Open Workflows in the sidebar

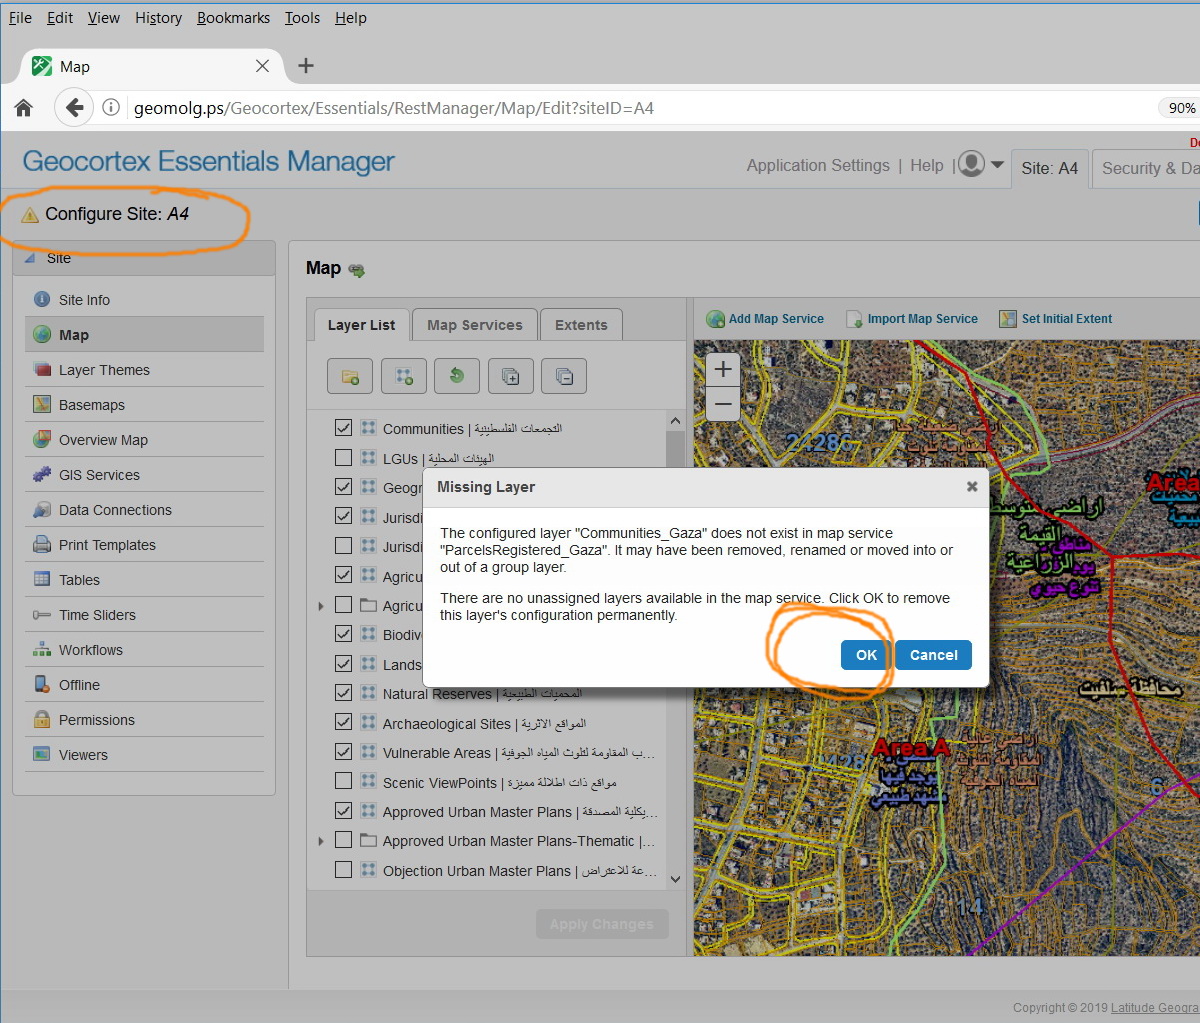tap(144, 650)
